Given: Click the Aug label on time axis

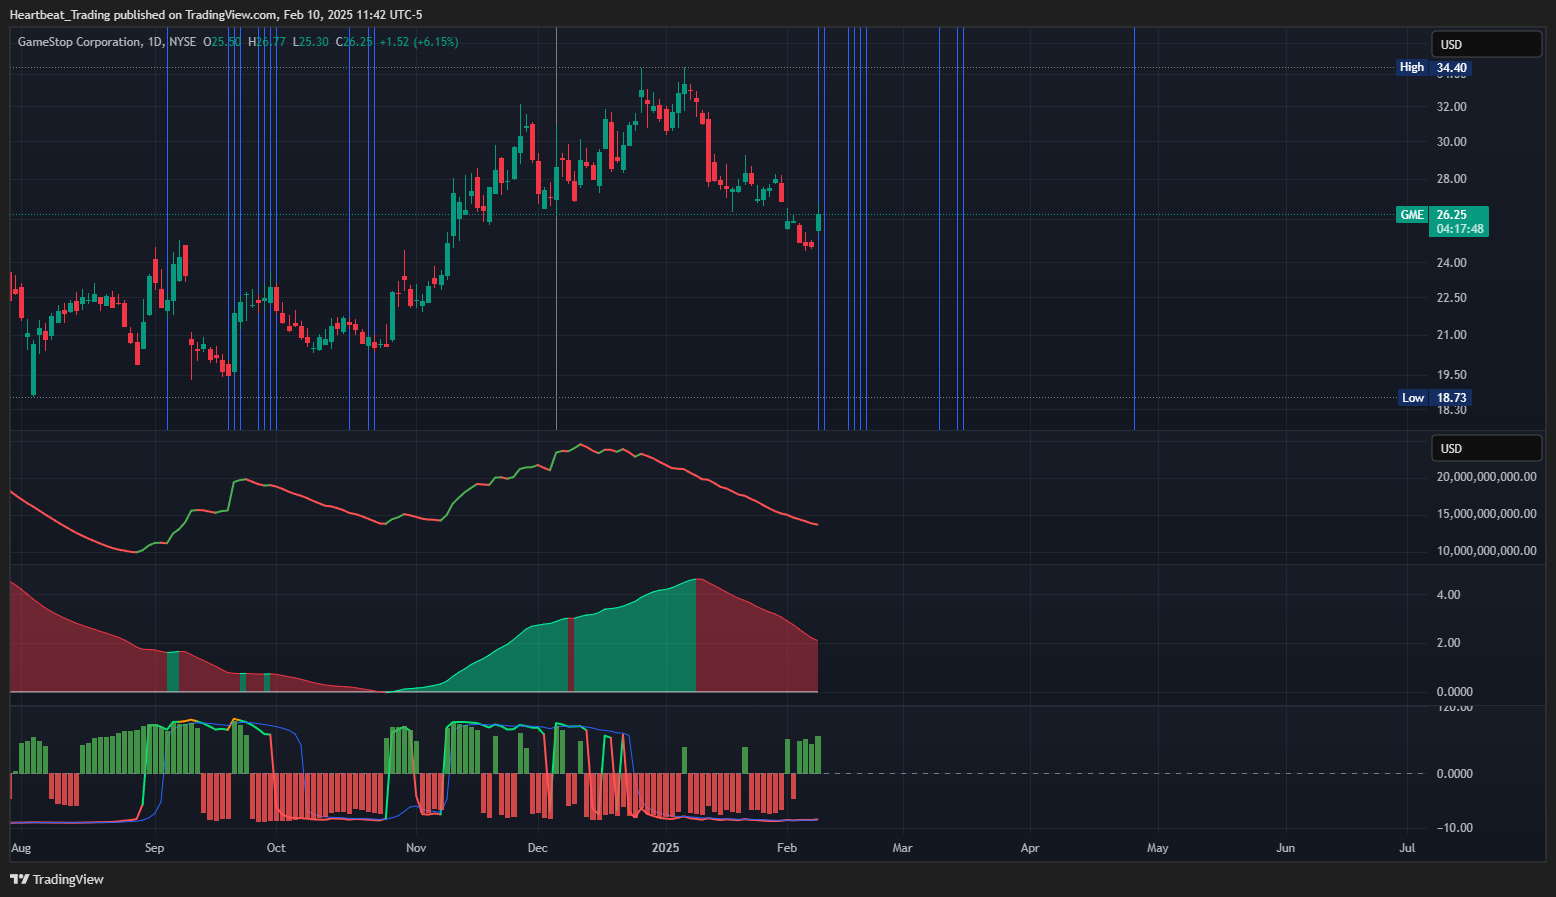Looking at the screenshot, I should (x=21, y=848).
